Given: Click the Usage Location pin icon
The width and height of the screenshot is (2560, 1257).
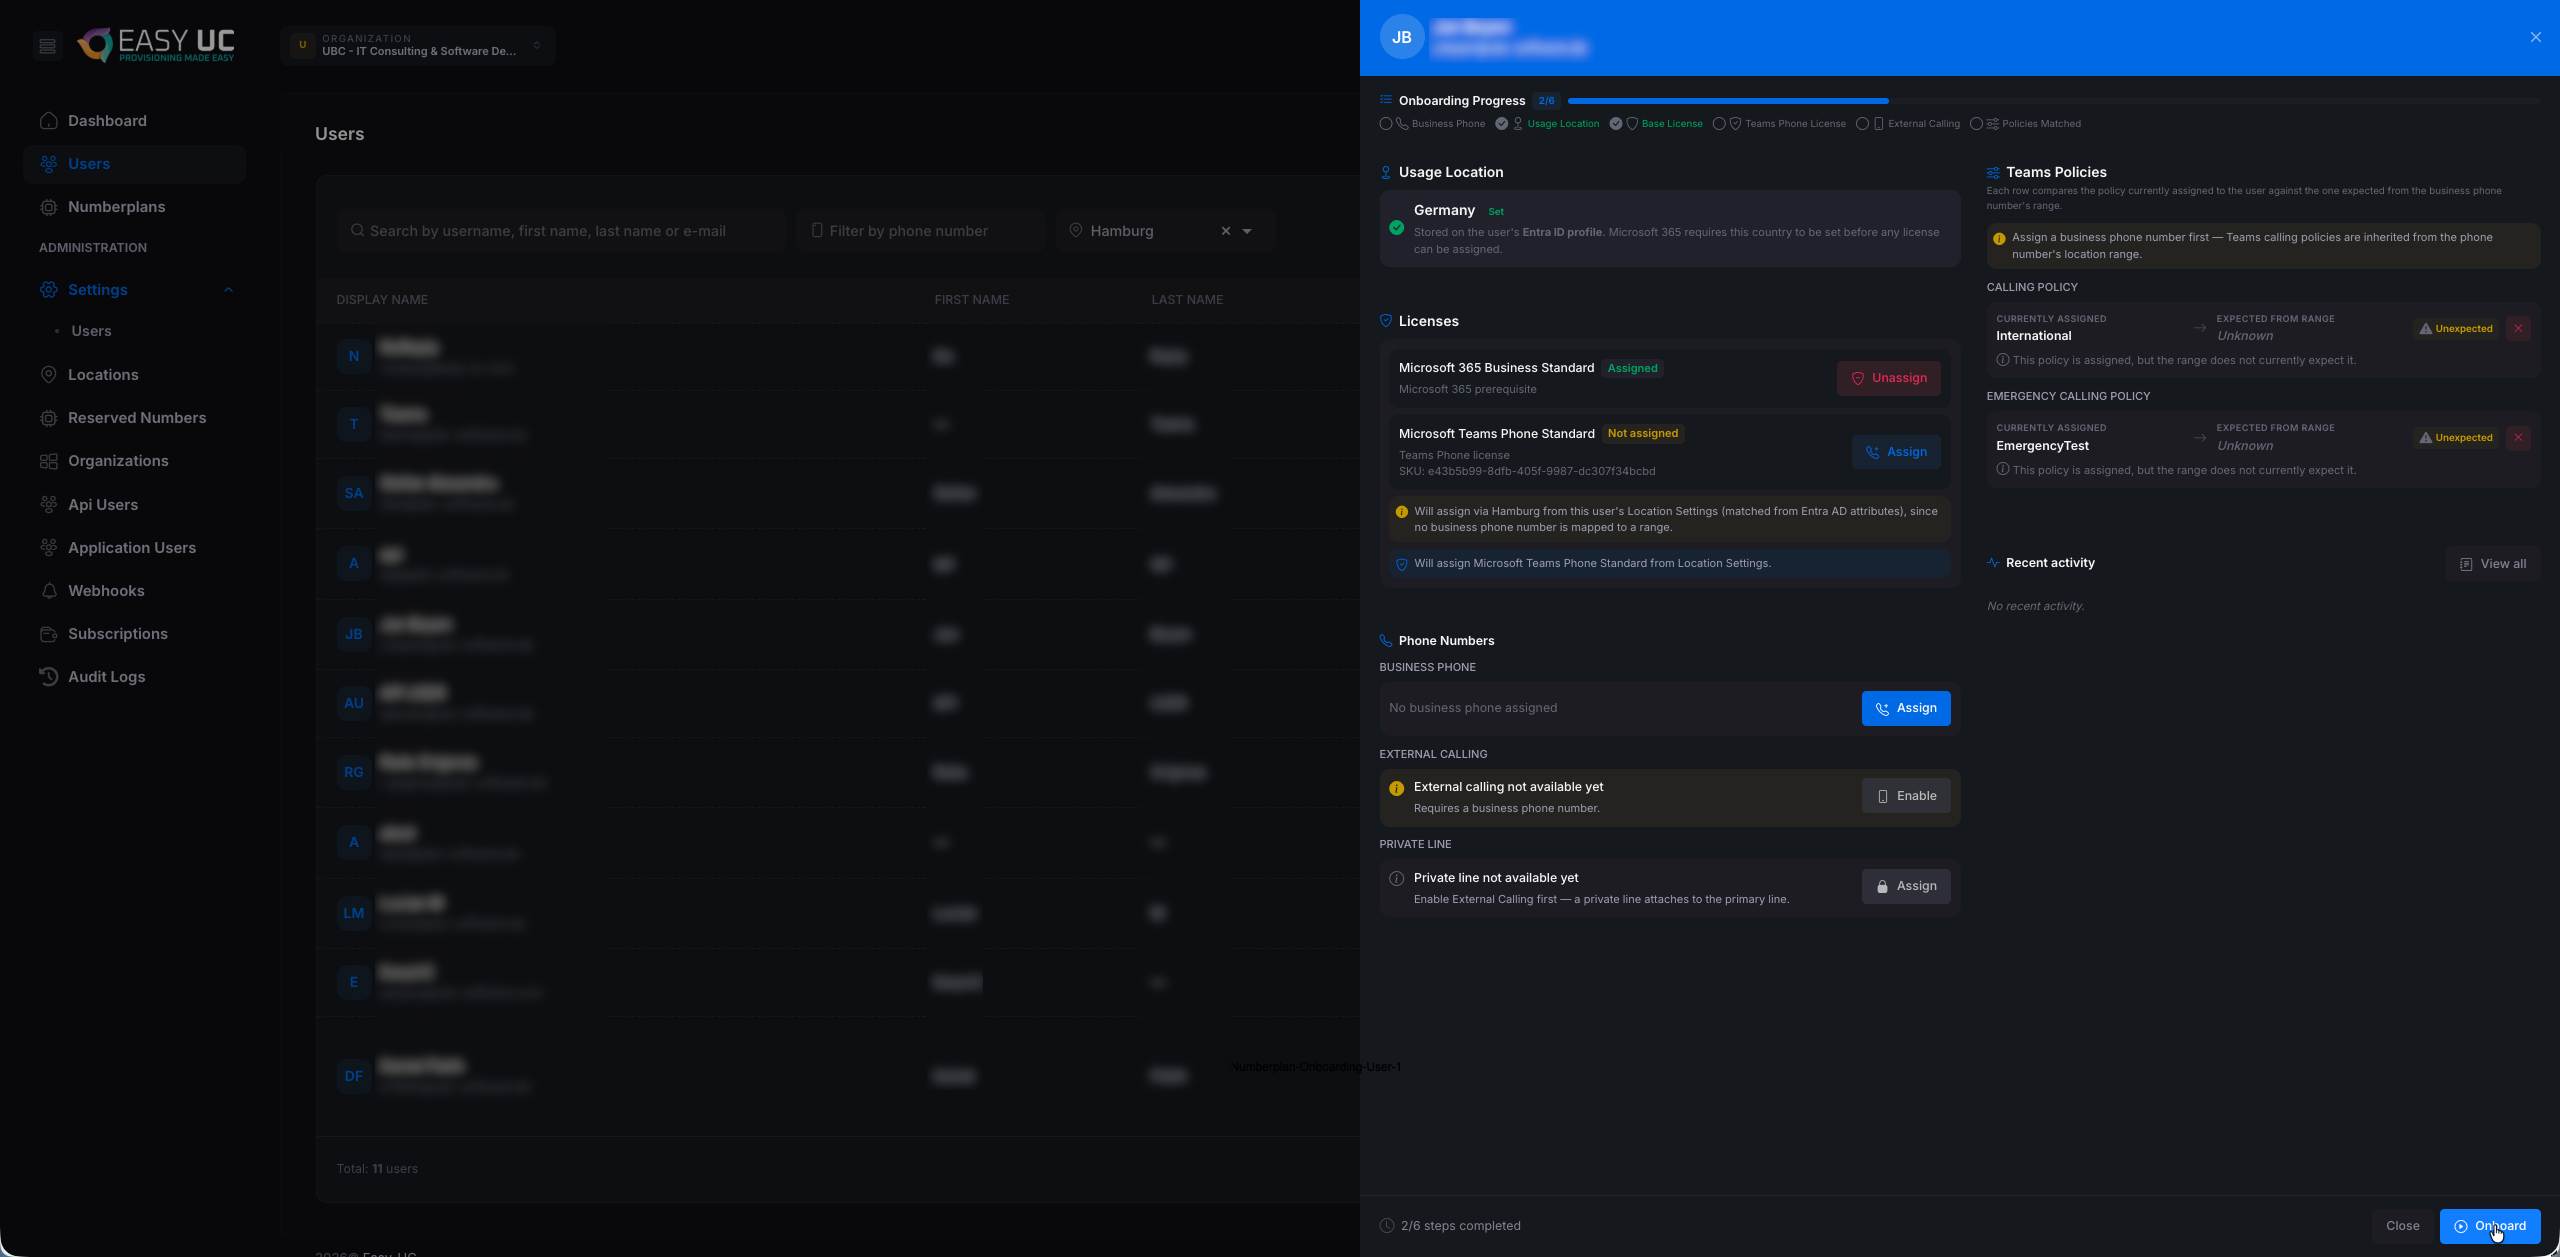Looking at the screenshot, I should coord(1385,173).
